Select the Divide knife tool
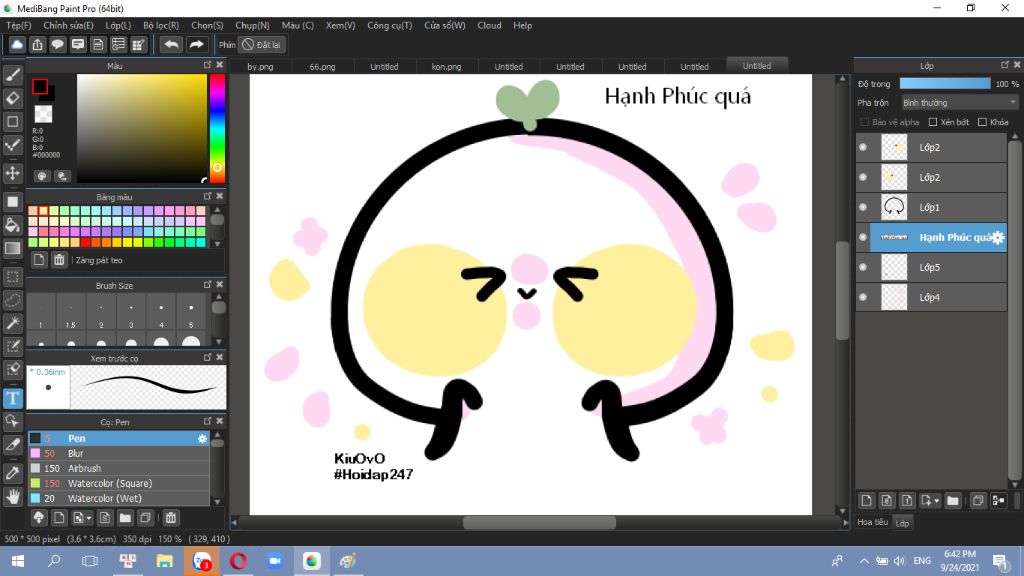 tap(12, 444)
